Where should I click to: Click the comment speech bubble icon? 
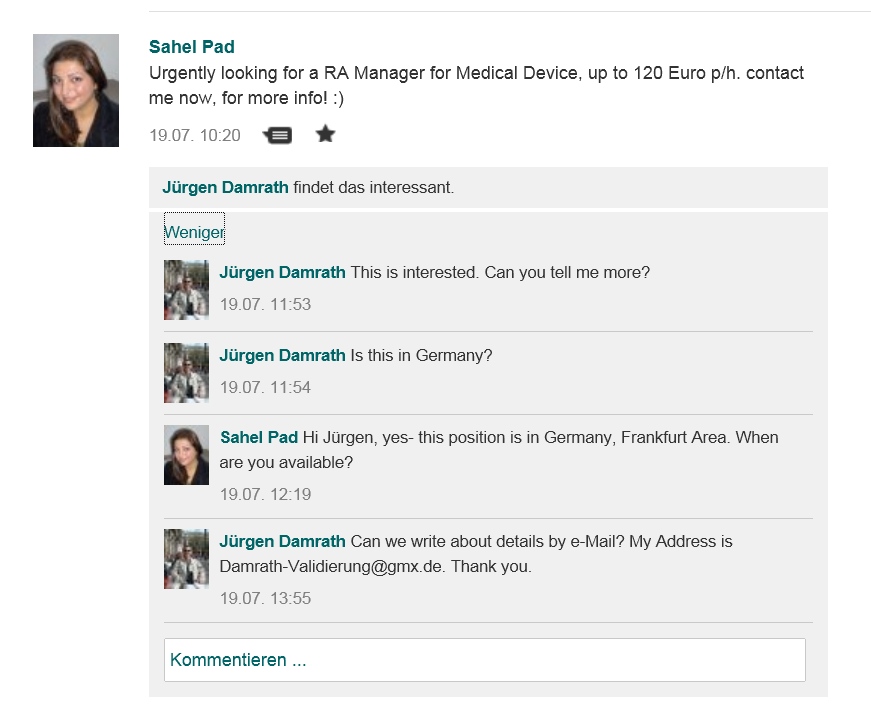coord(278,135)
